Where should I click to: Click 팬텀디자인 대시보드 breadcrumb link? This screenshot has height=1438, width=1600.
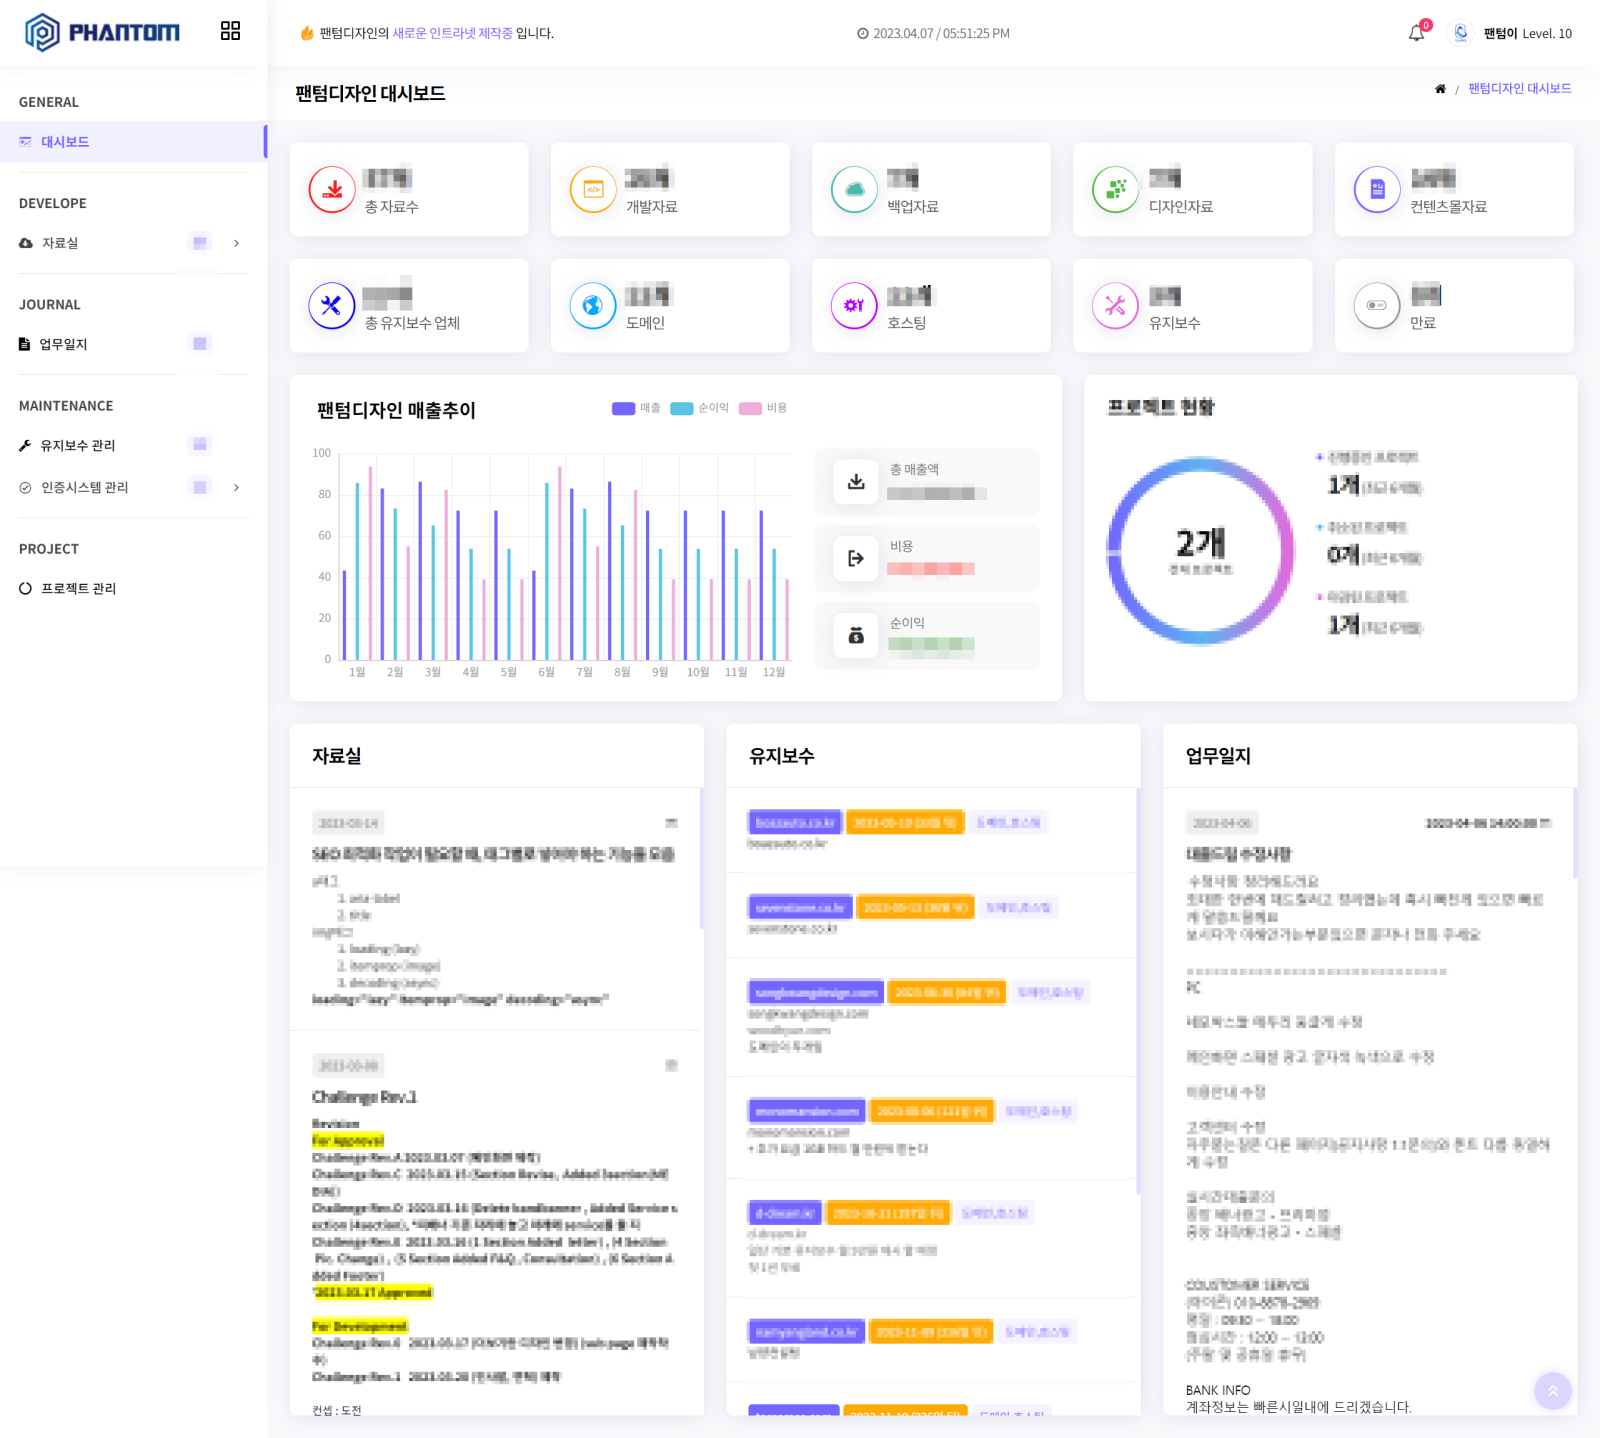[1519, 89]
